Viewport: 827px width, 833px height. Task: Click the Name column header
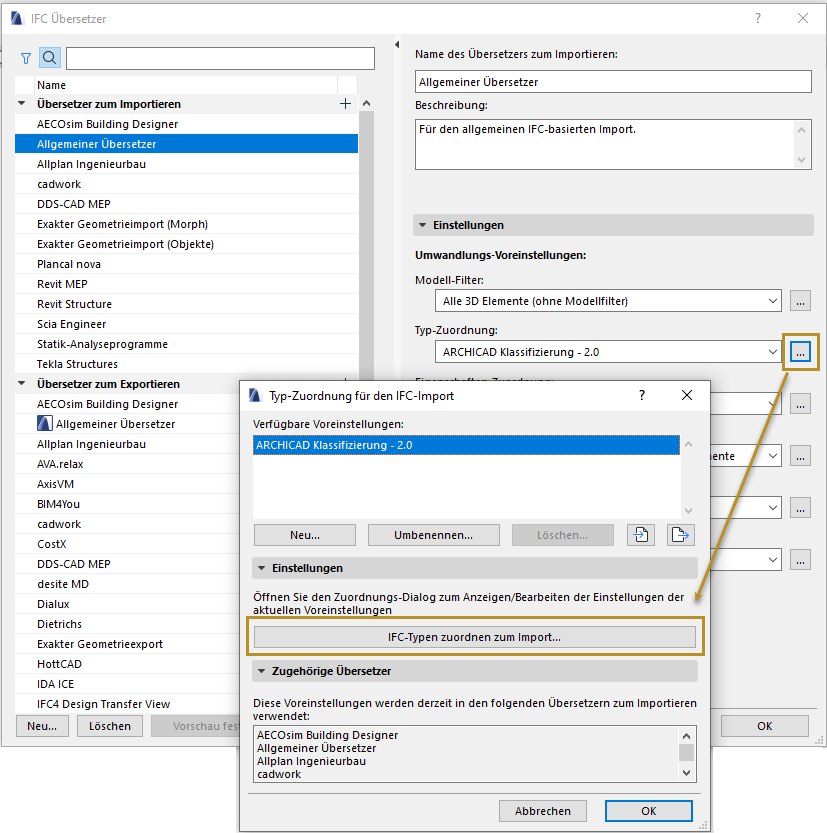pos(186,85)
